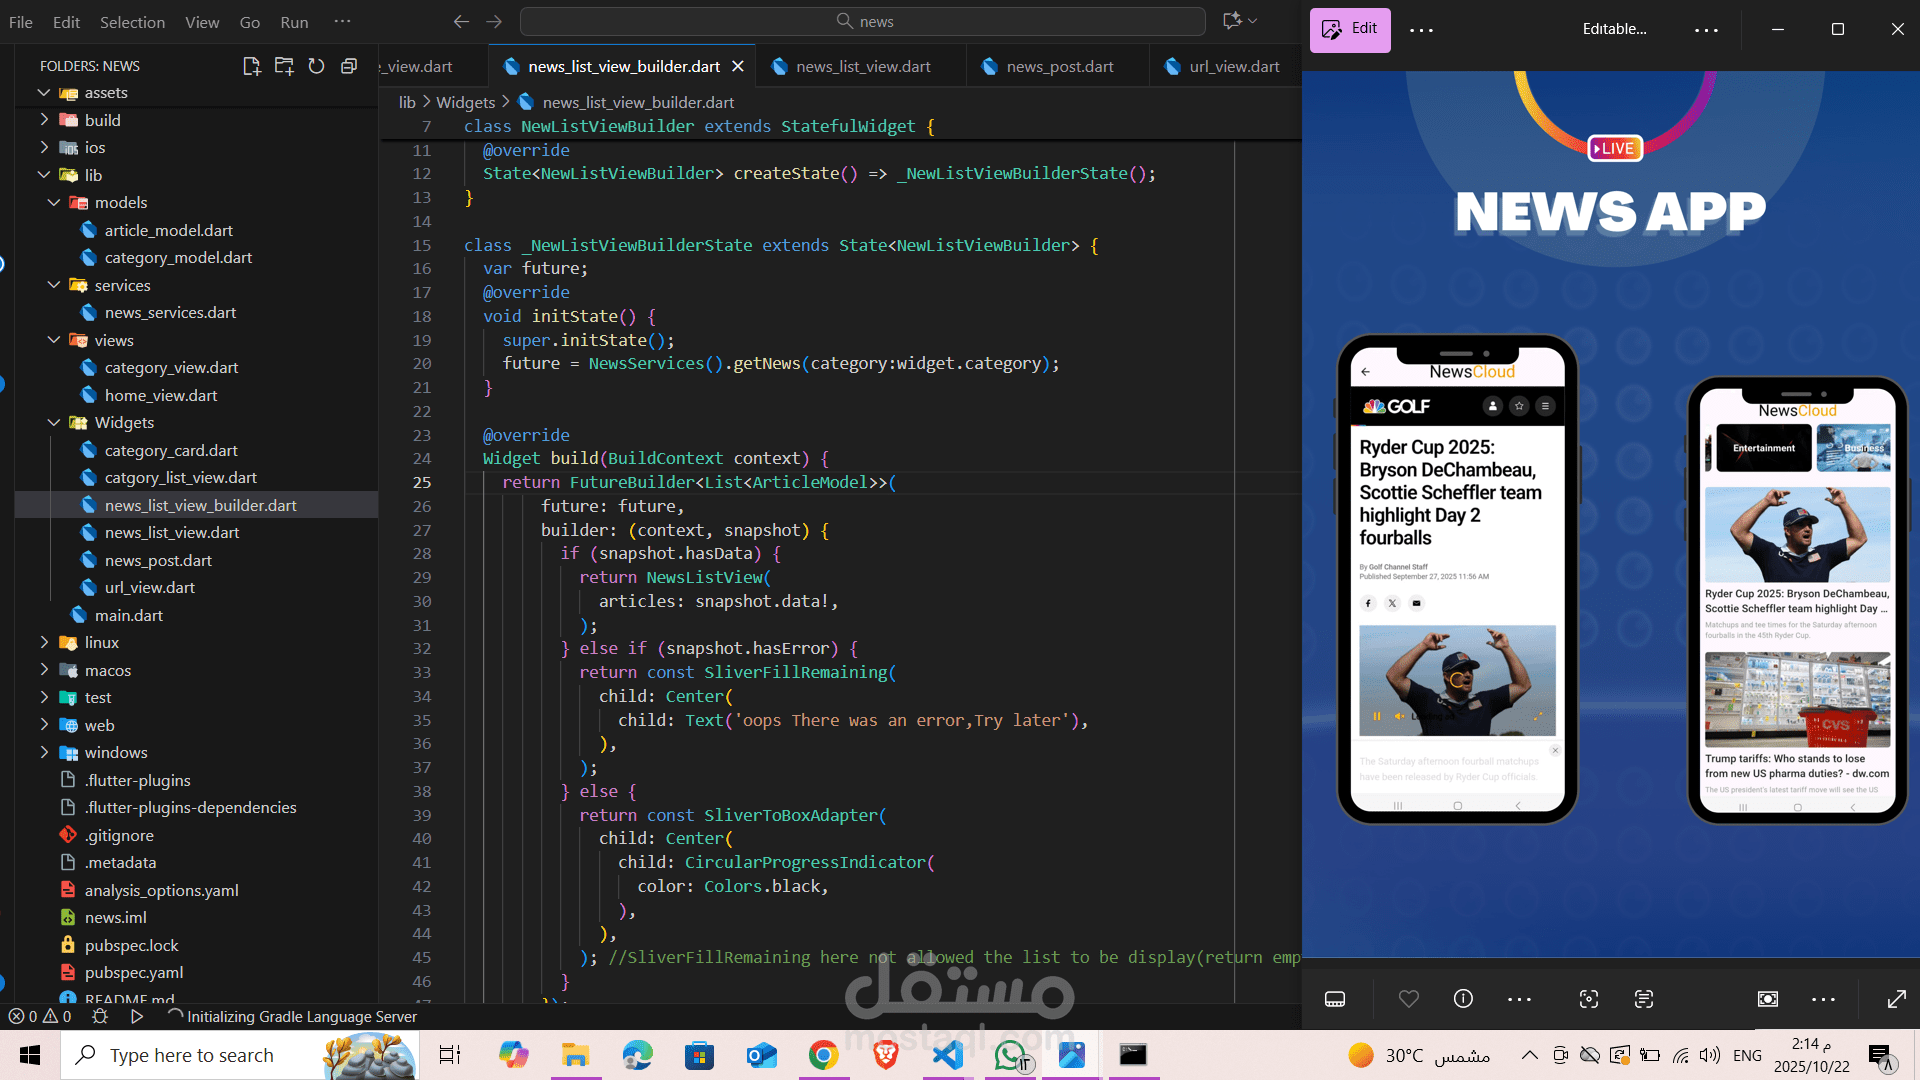The image size is (1920, 1080).
Task: Open the ellipsis menu beside Editable in Photos
Action: pos(1706,30)
